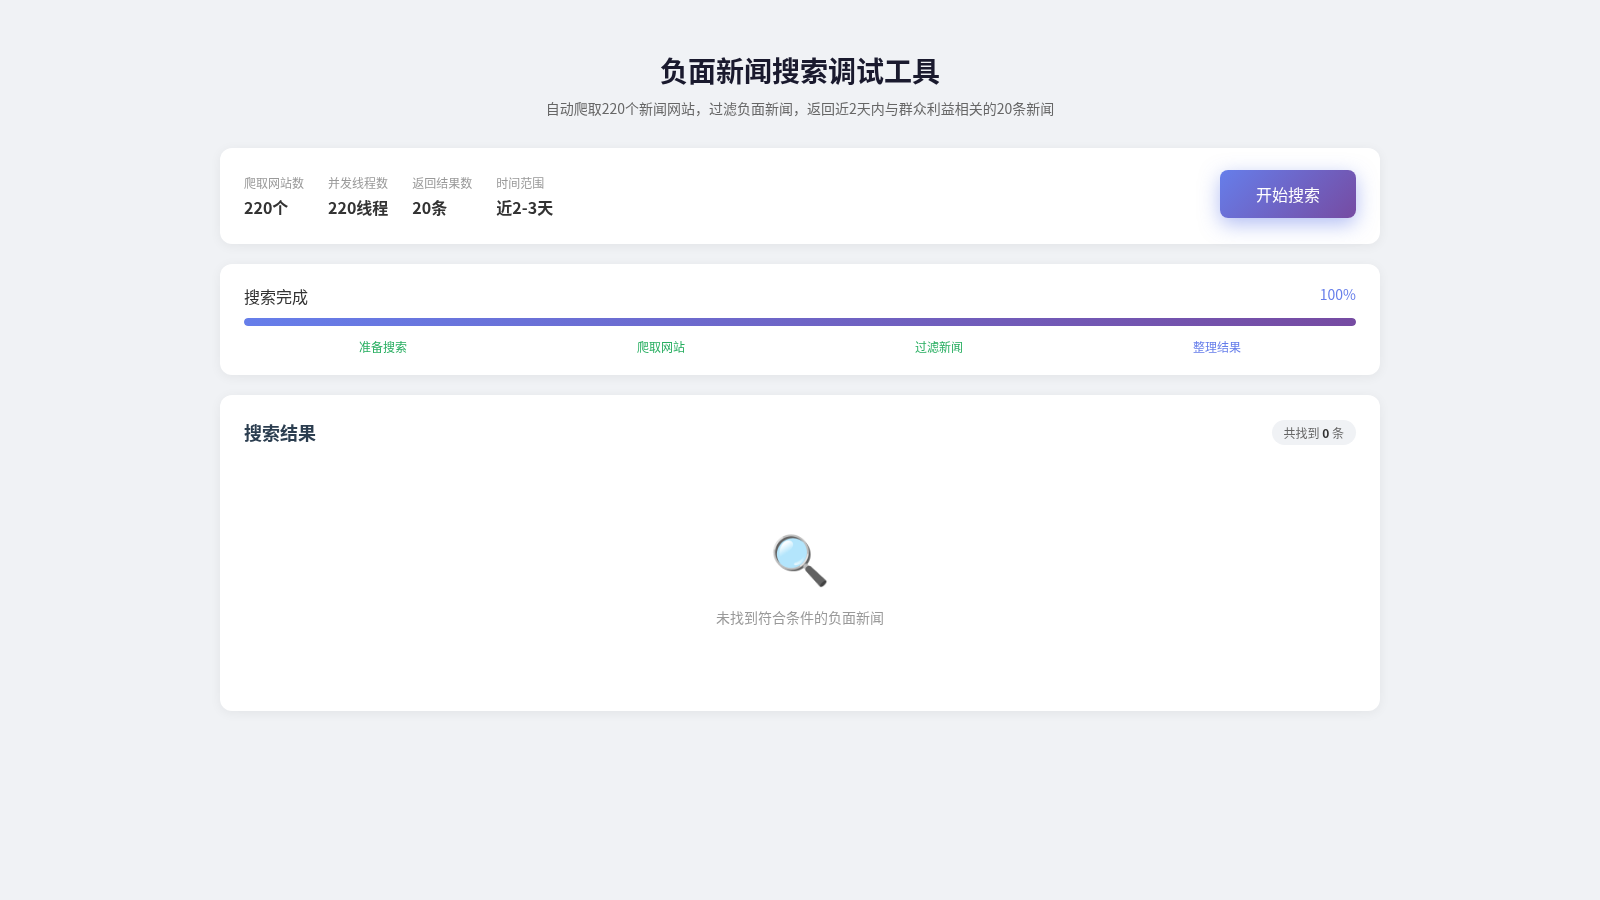This screenshot has height=900, width=1600.
Task: Click the 搜索结果 section heading
Action: (x=280, y=433)
